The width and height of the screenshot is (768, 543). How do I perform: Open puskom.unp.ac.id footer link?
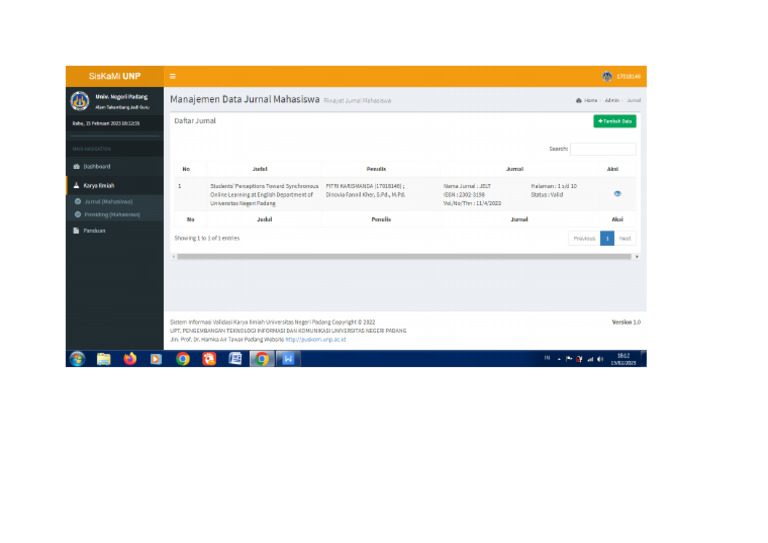315,339
